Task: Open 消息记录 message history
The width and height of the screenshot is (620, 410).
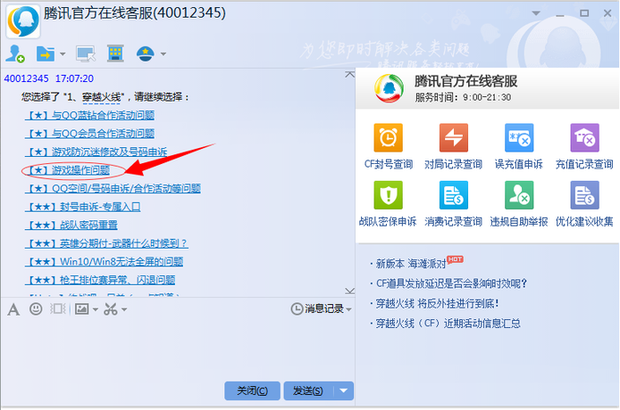Action: point(317,309)
